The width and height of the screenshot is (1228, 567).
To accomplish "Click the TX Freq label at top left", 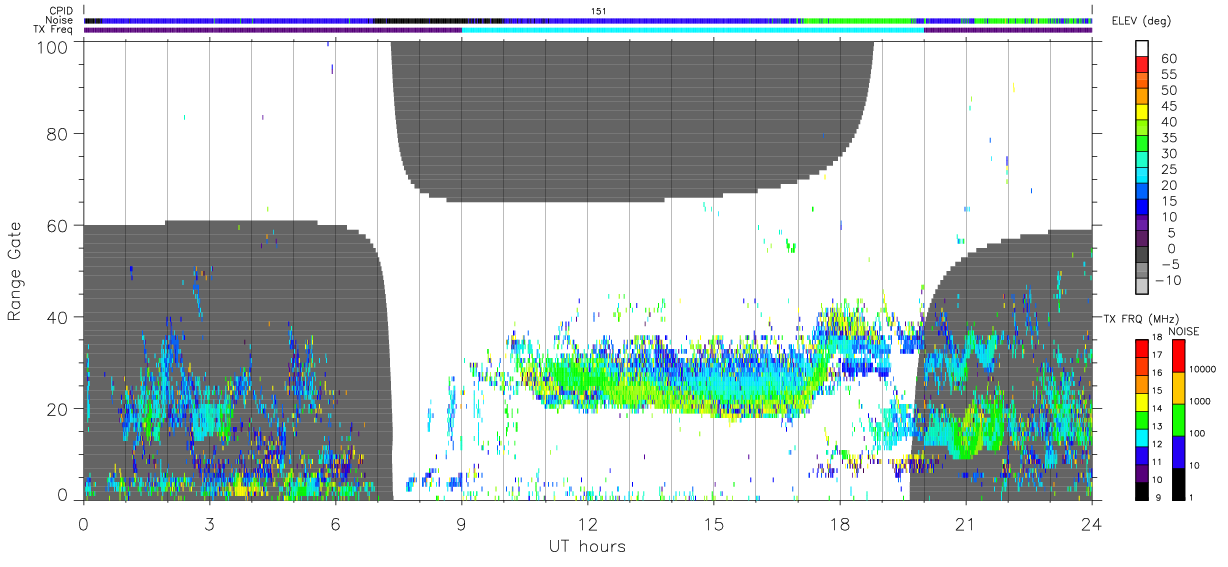I will coord(55,30).
